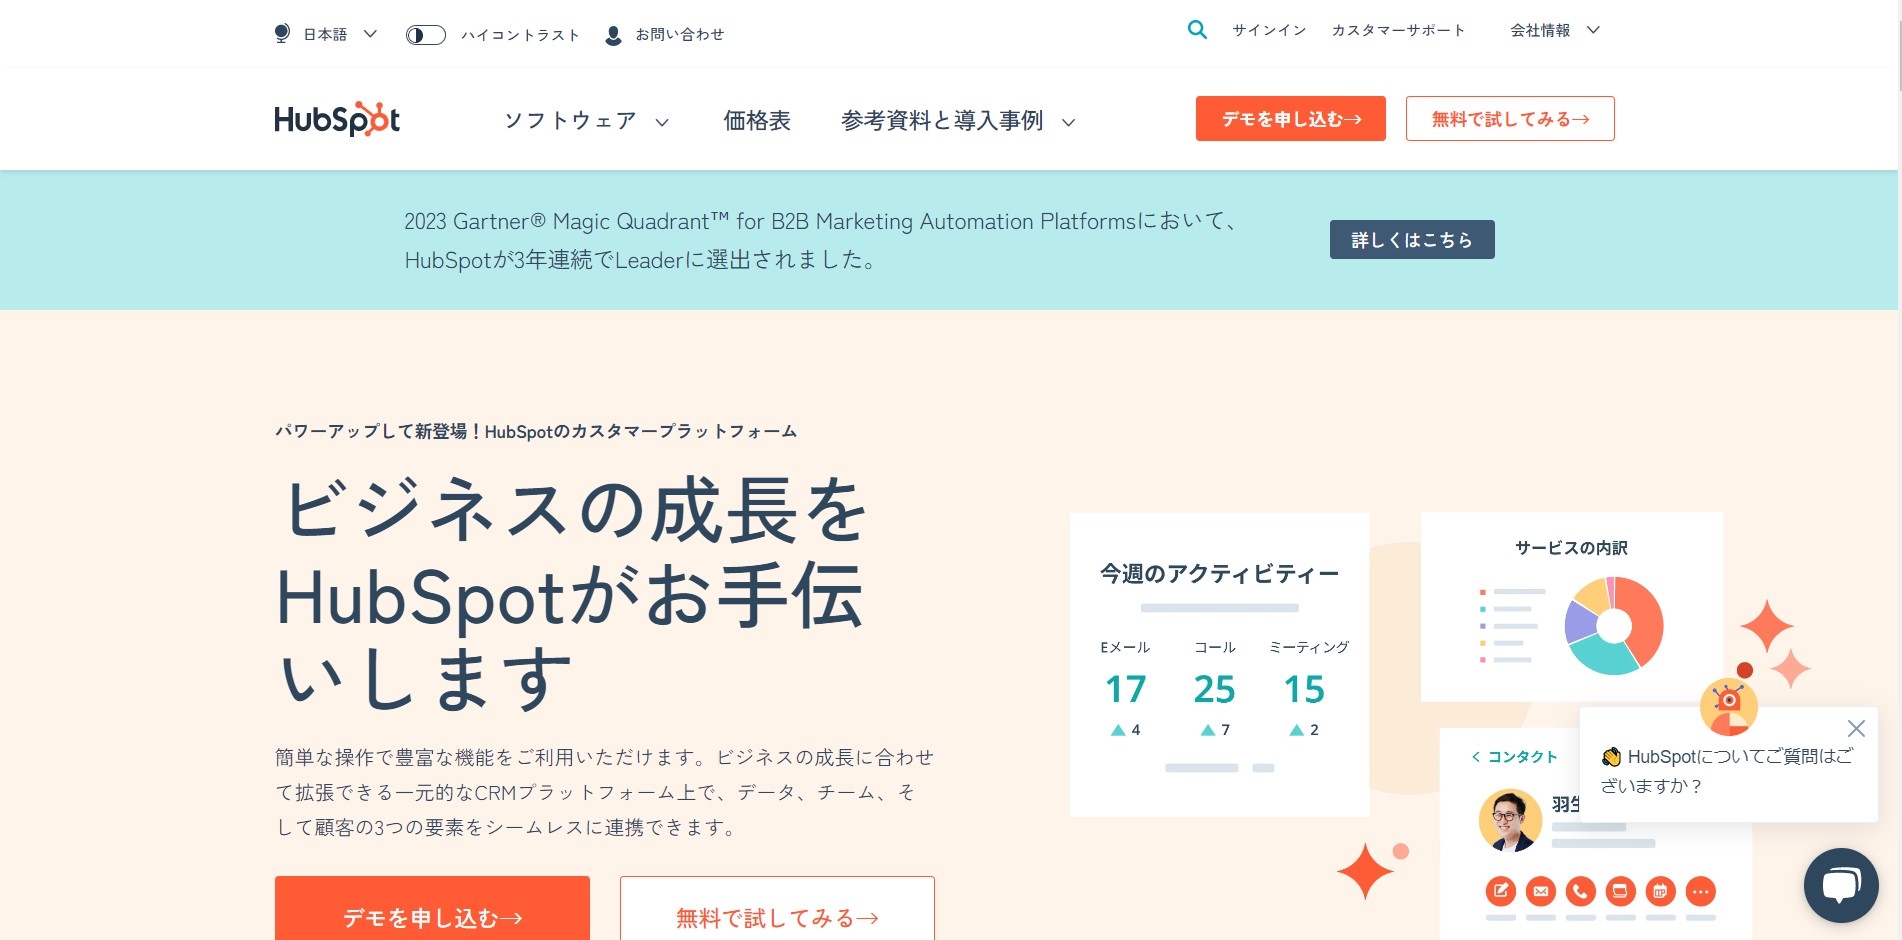
Task: Expand the 日本語 language dropdown
Action: click(340, 34)
